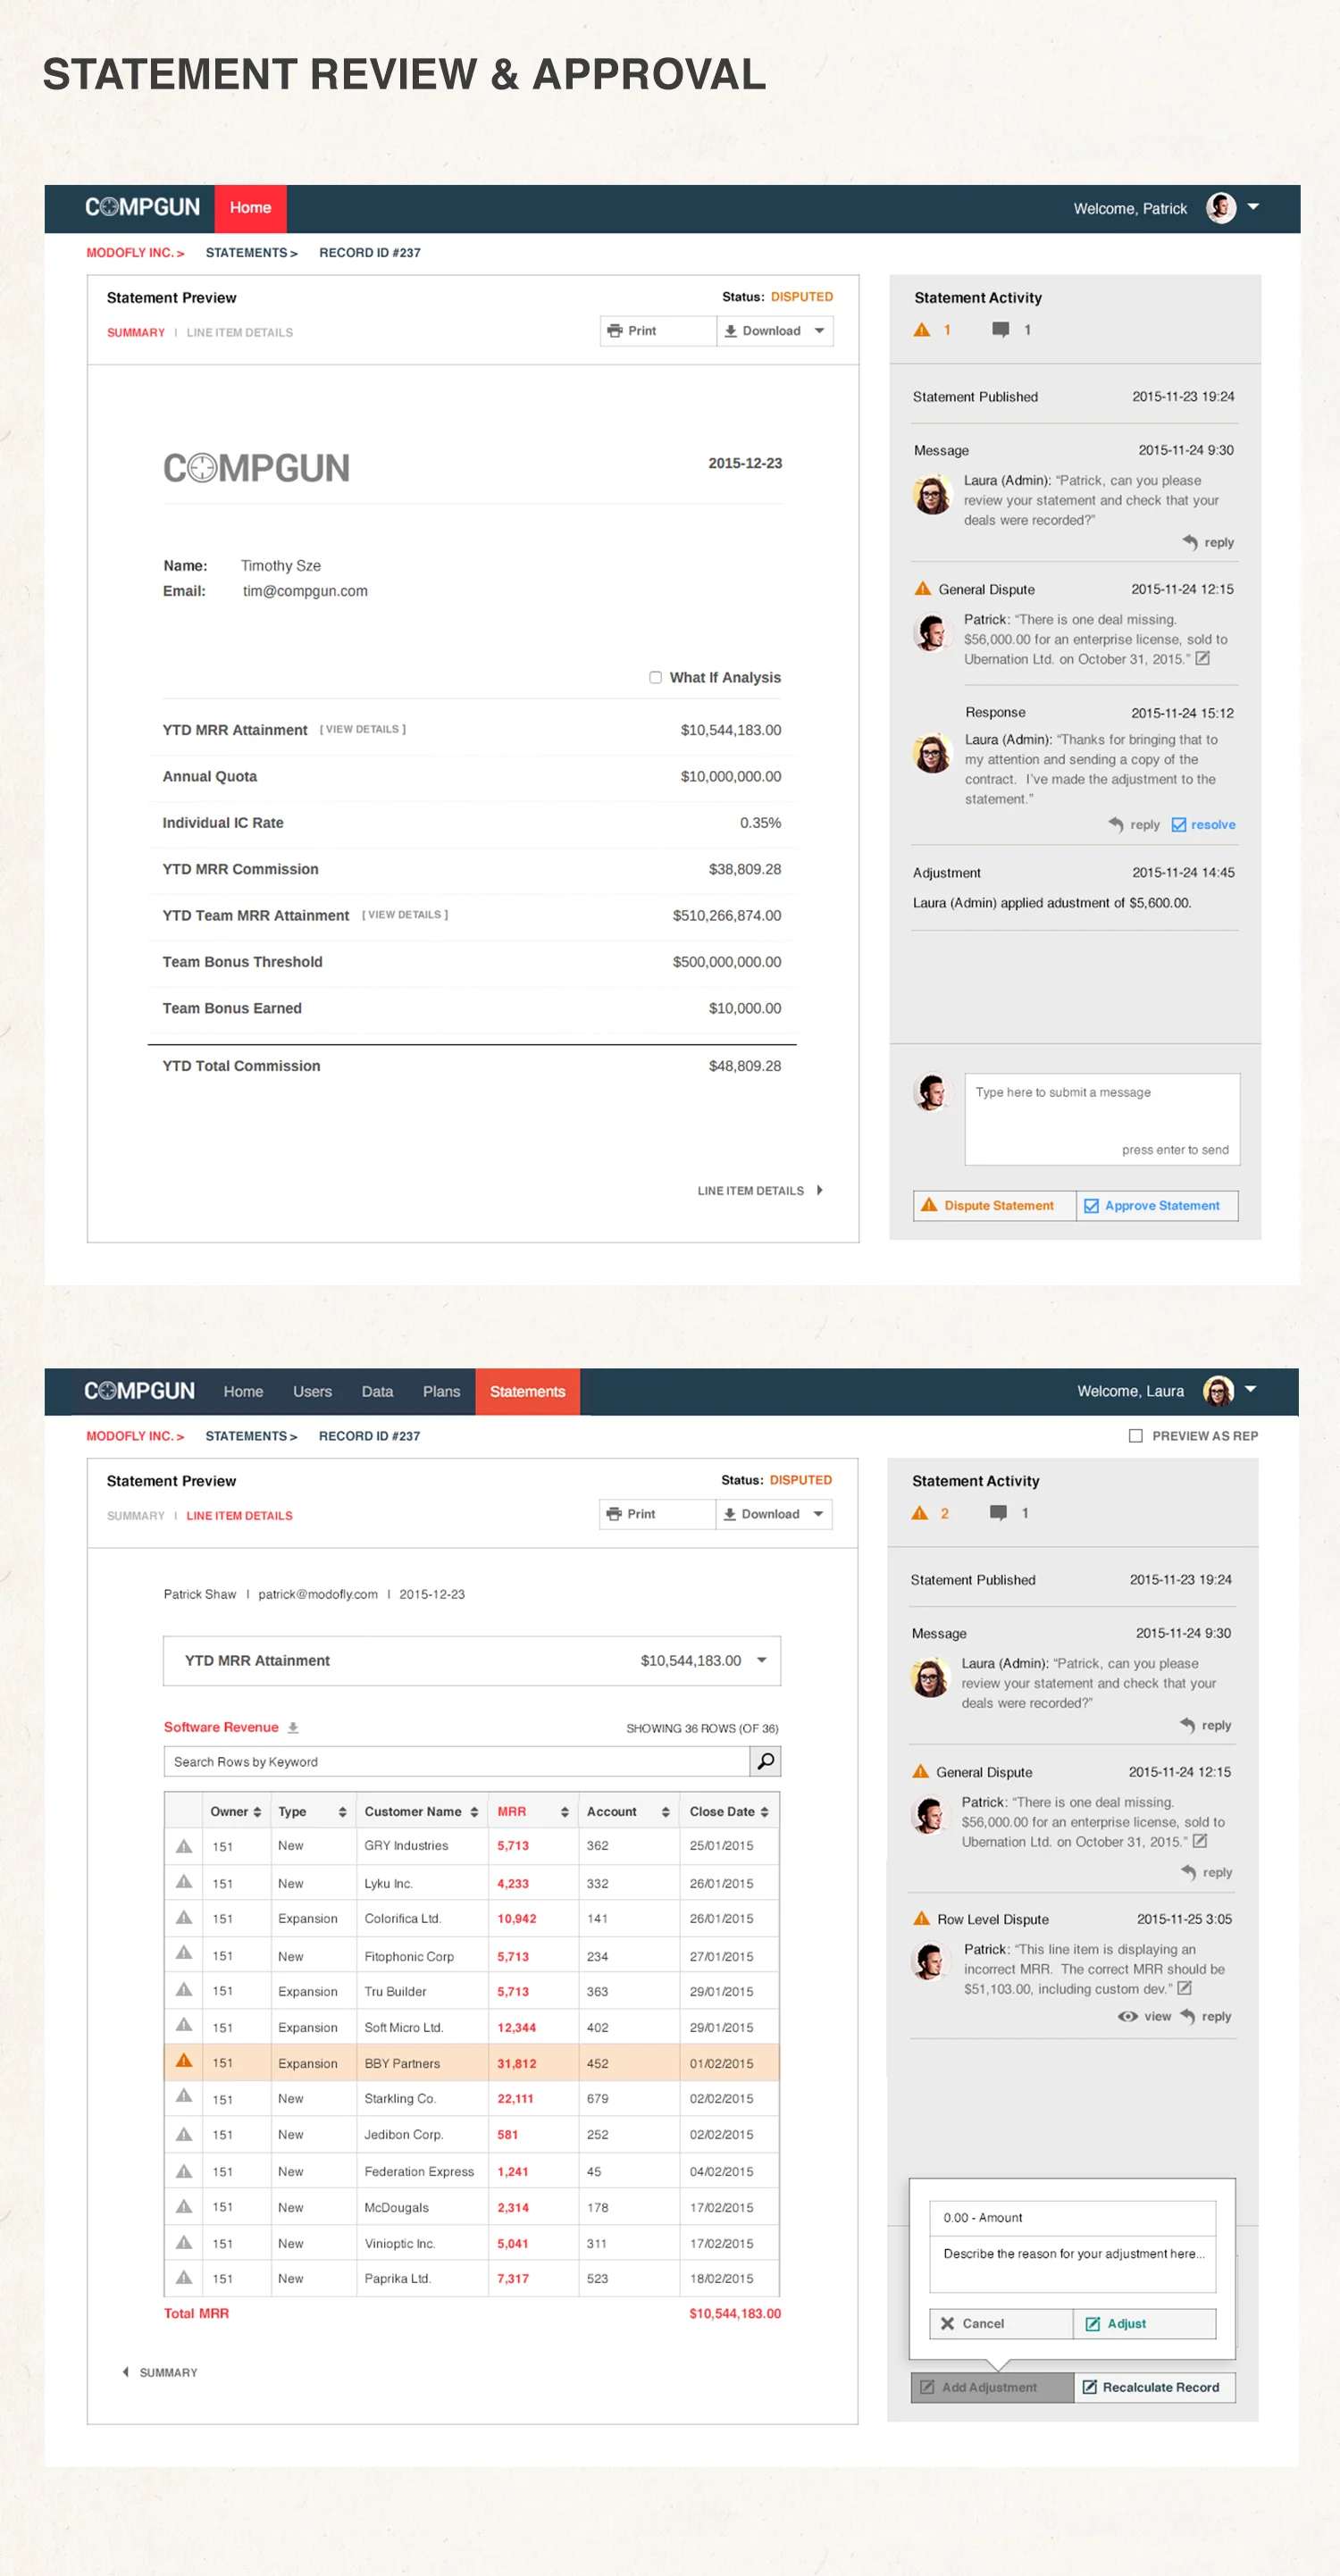Click the dispute warning icon count in upper activity
1340x2576 pixels.
(932, 330)
